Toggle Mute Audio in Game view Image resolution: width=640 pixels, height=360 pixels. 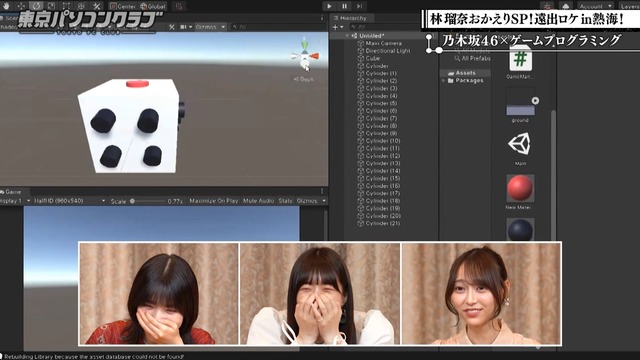(258, 201)
